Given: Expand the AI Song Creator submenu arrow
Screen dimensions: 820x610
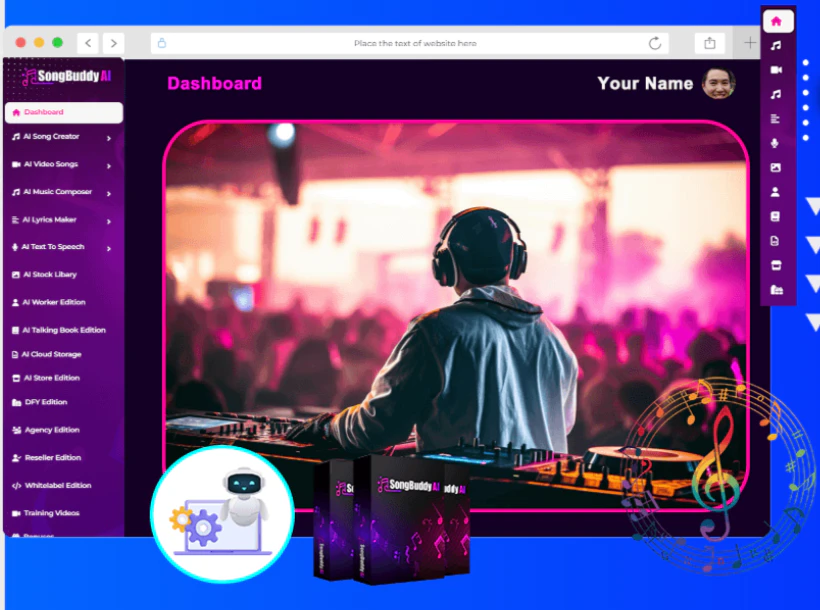Looking at the screenshot, I should point(109,138).
